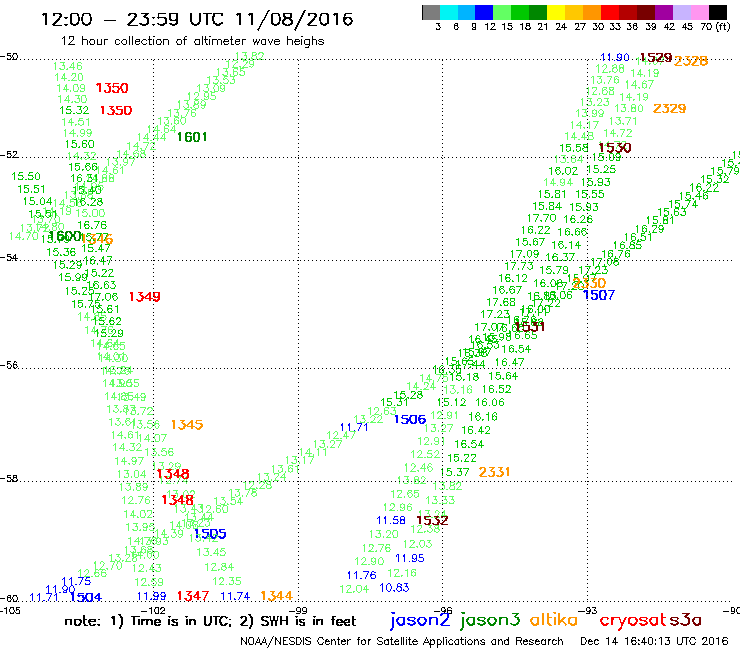This screenshot has width=740, height=650.
Task: Click the latitude axis label '-56'
Action: pyautogui.click(x=9, y=365)
